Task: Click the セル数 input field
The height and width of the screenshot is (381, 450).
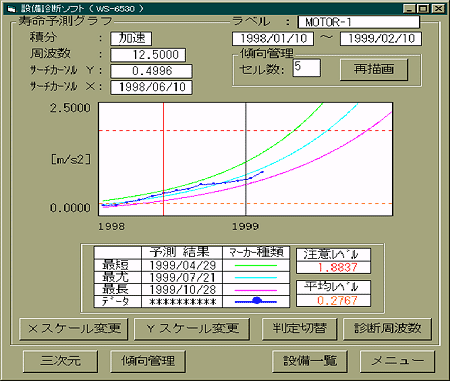Action: [x=307, y=68]
